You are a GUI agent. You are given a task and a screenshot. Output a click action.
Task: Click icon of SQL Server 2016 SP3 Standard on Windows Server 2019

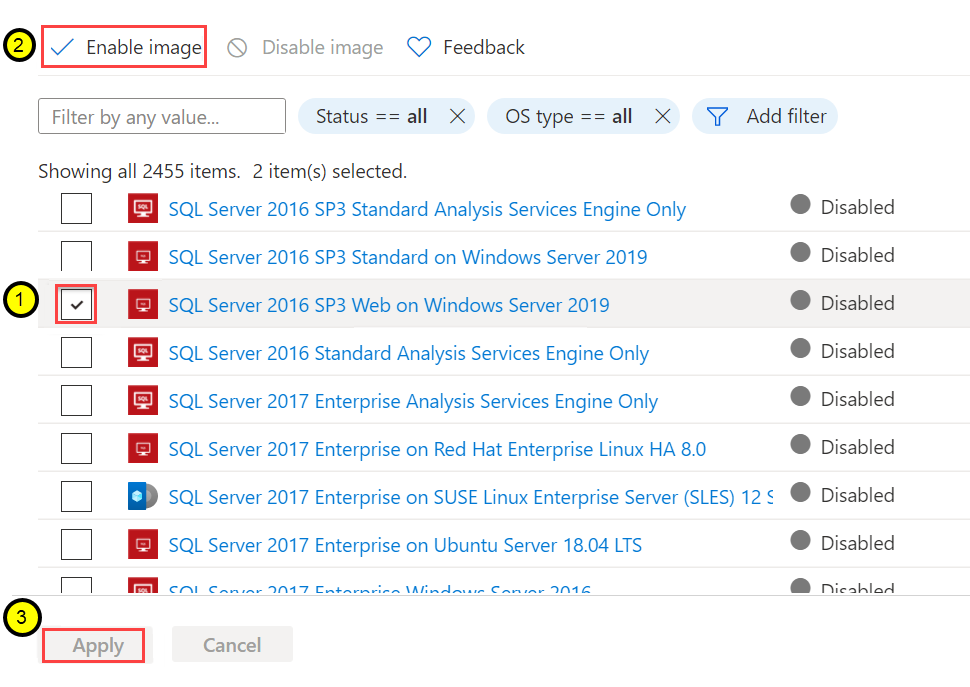click(143, 256)
